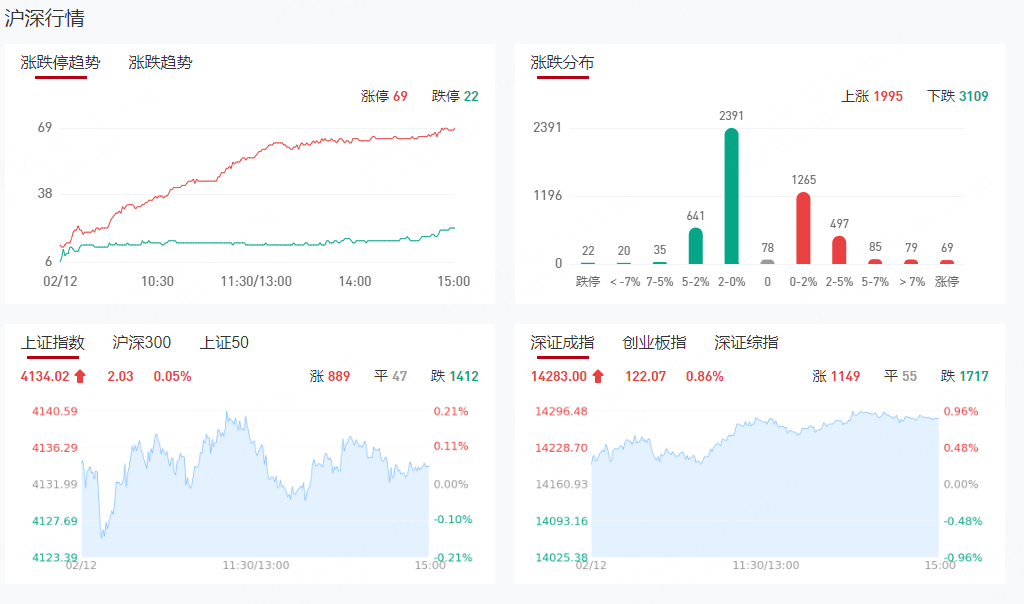
Task: Click the gray 78 flat bar
Action: (x=767, y=261)
